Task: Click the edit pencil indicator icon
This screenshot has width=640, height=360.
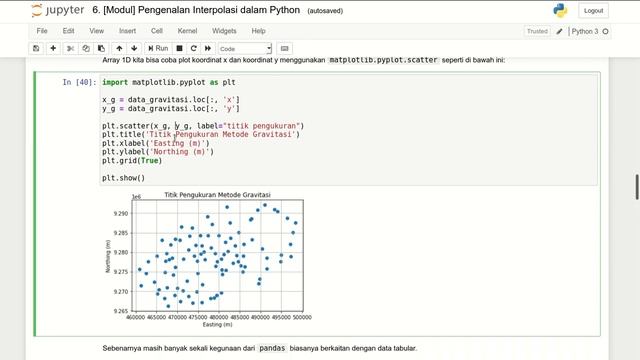Action: (559, 31)
